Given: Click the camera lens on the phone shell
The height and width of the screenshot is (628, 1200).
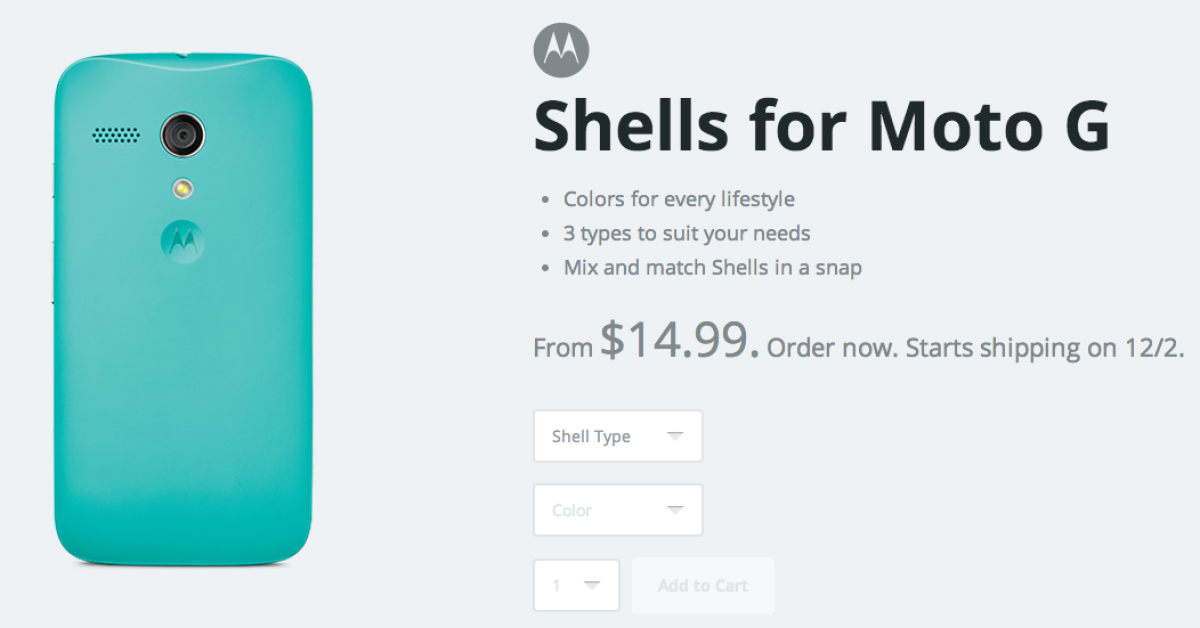Looking at the screenshot, I should click(x=182, y=133).
